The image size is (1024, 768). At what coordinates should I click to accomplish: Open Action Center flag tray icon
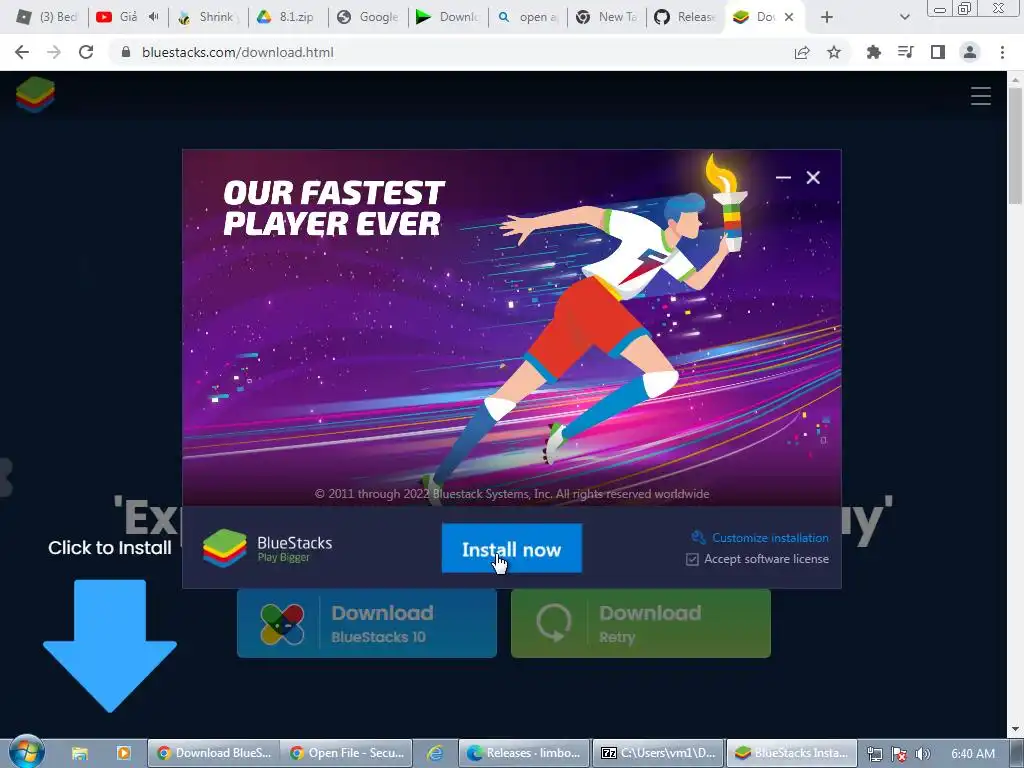tap(899, 754)
